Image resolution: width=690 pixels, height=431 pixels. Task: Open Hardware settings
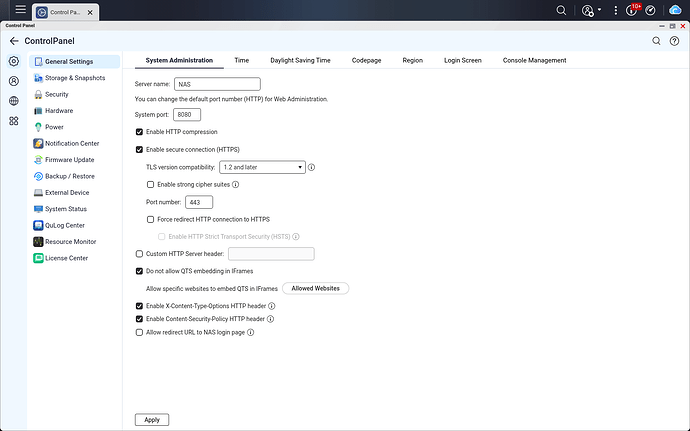pyautogui.click(x=74, y=111)
